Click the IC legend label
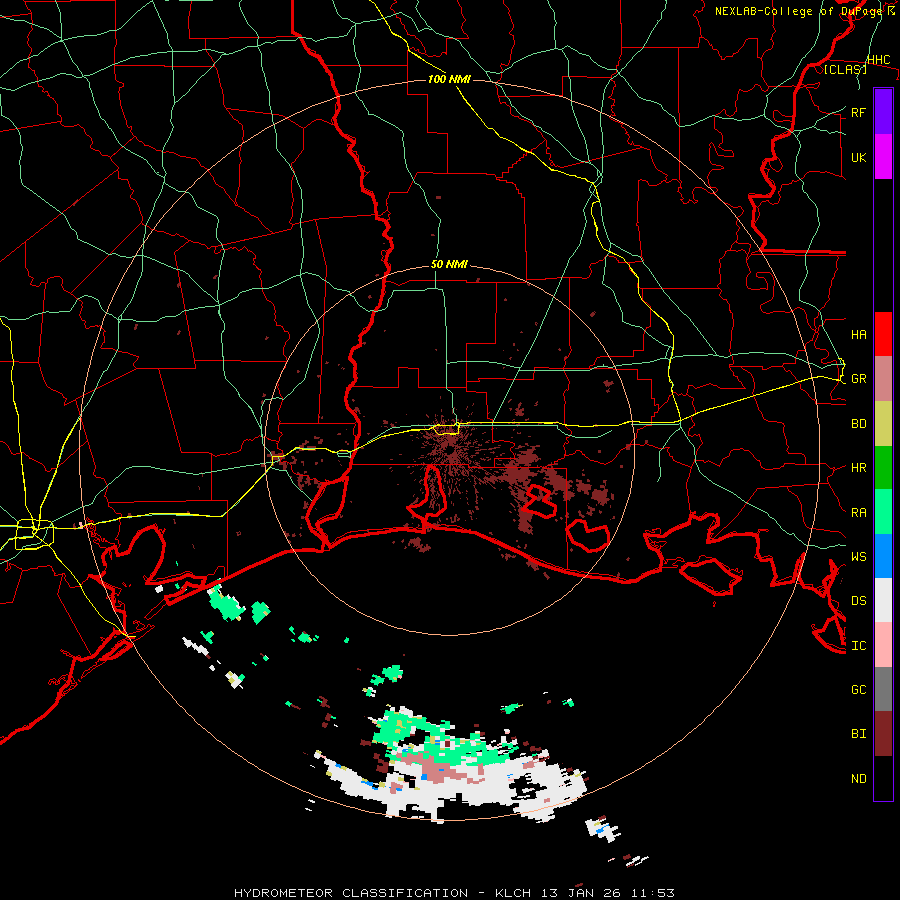 pos(858,646)
